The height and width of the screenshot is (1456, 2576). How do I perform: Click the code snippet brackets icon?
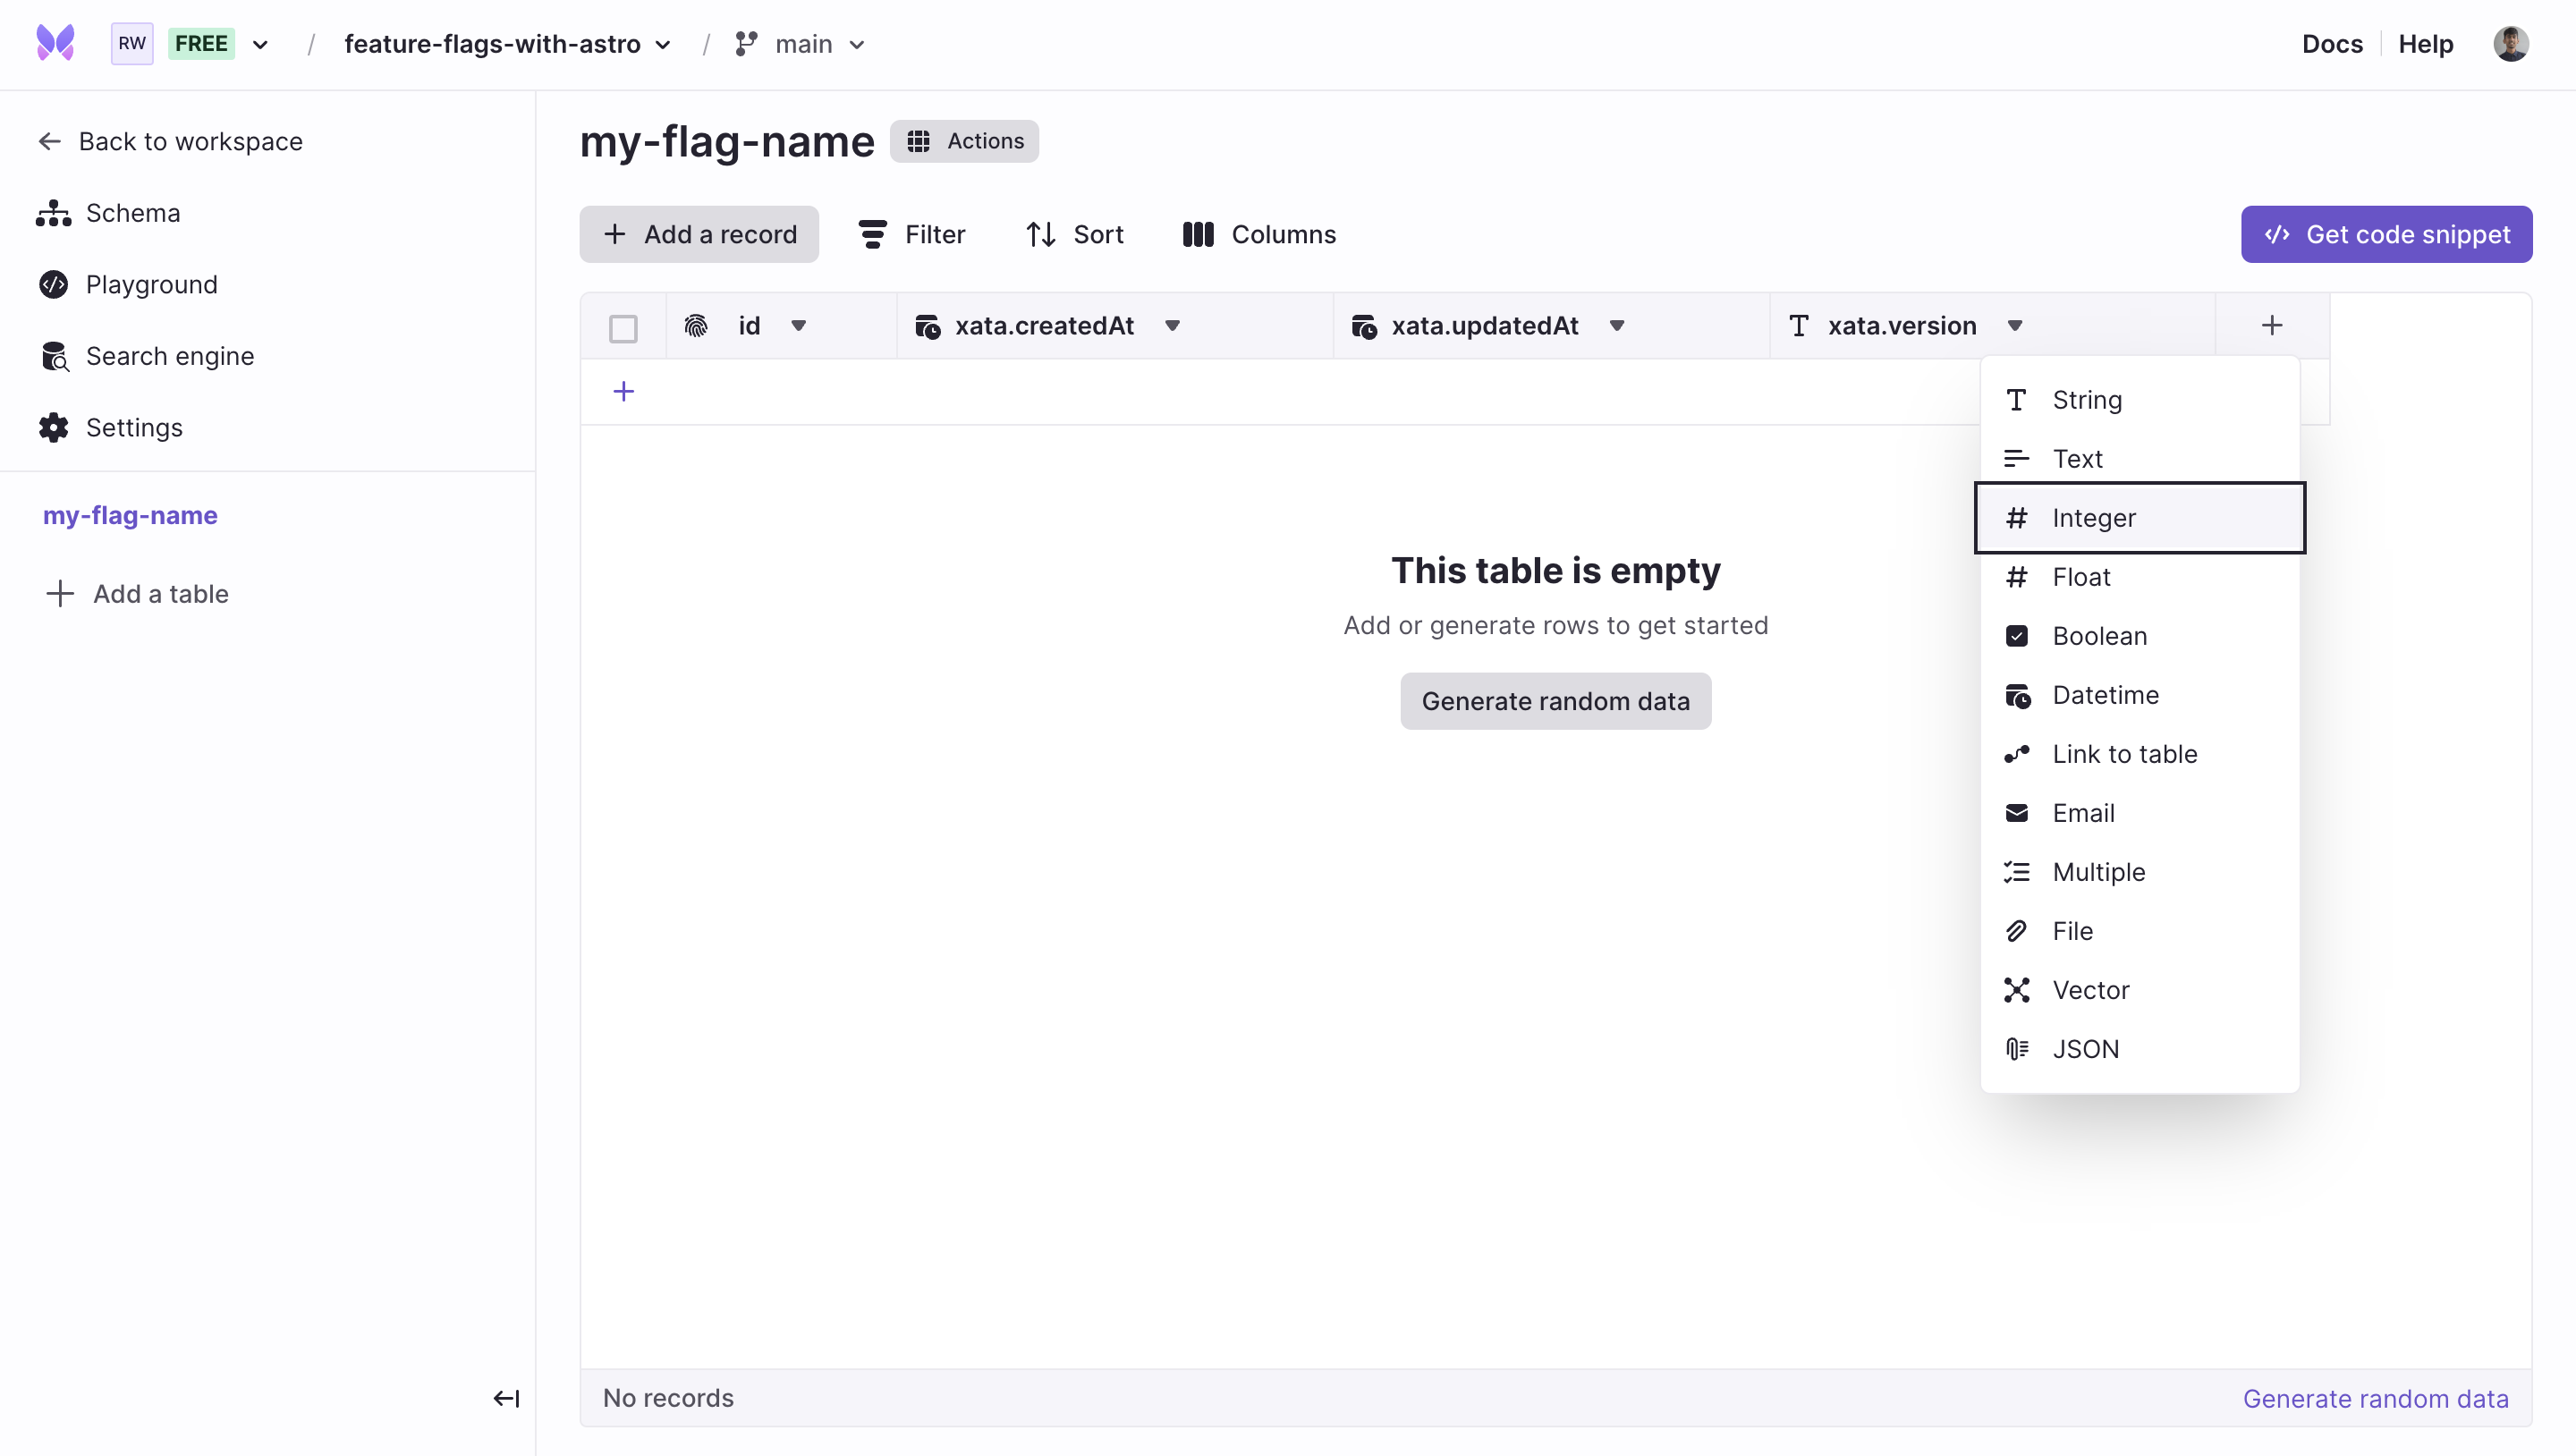[2276, 234]
